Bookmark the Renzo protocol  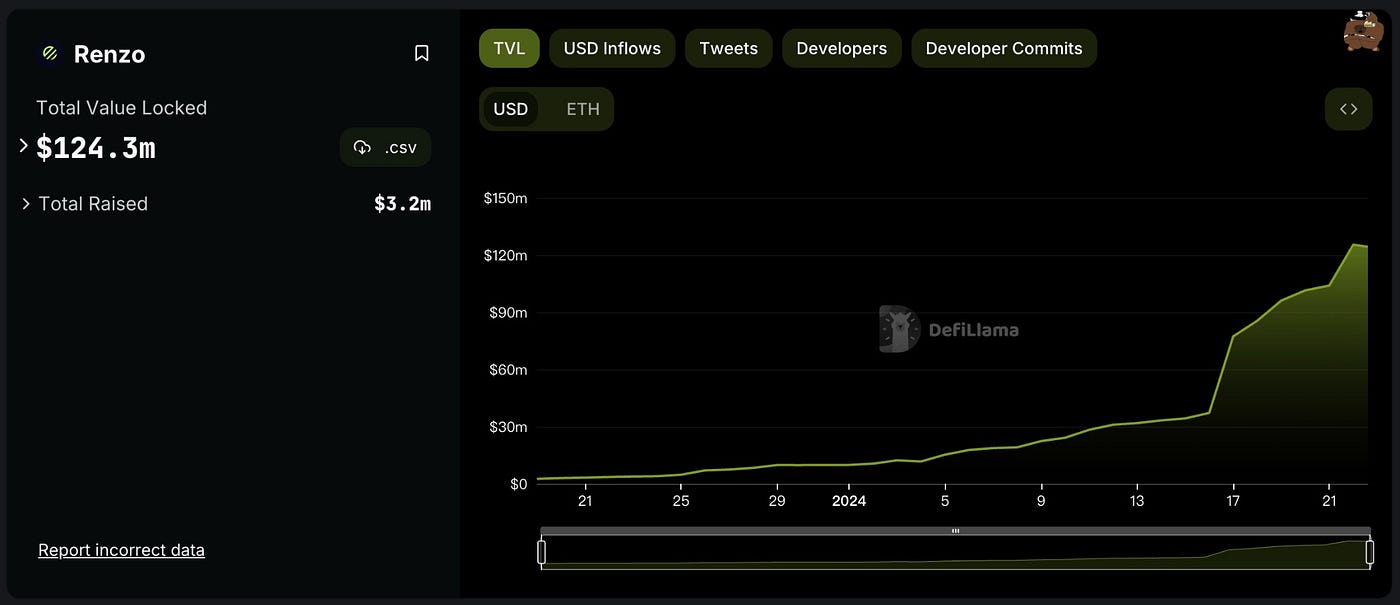pos(422,54)
